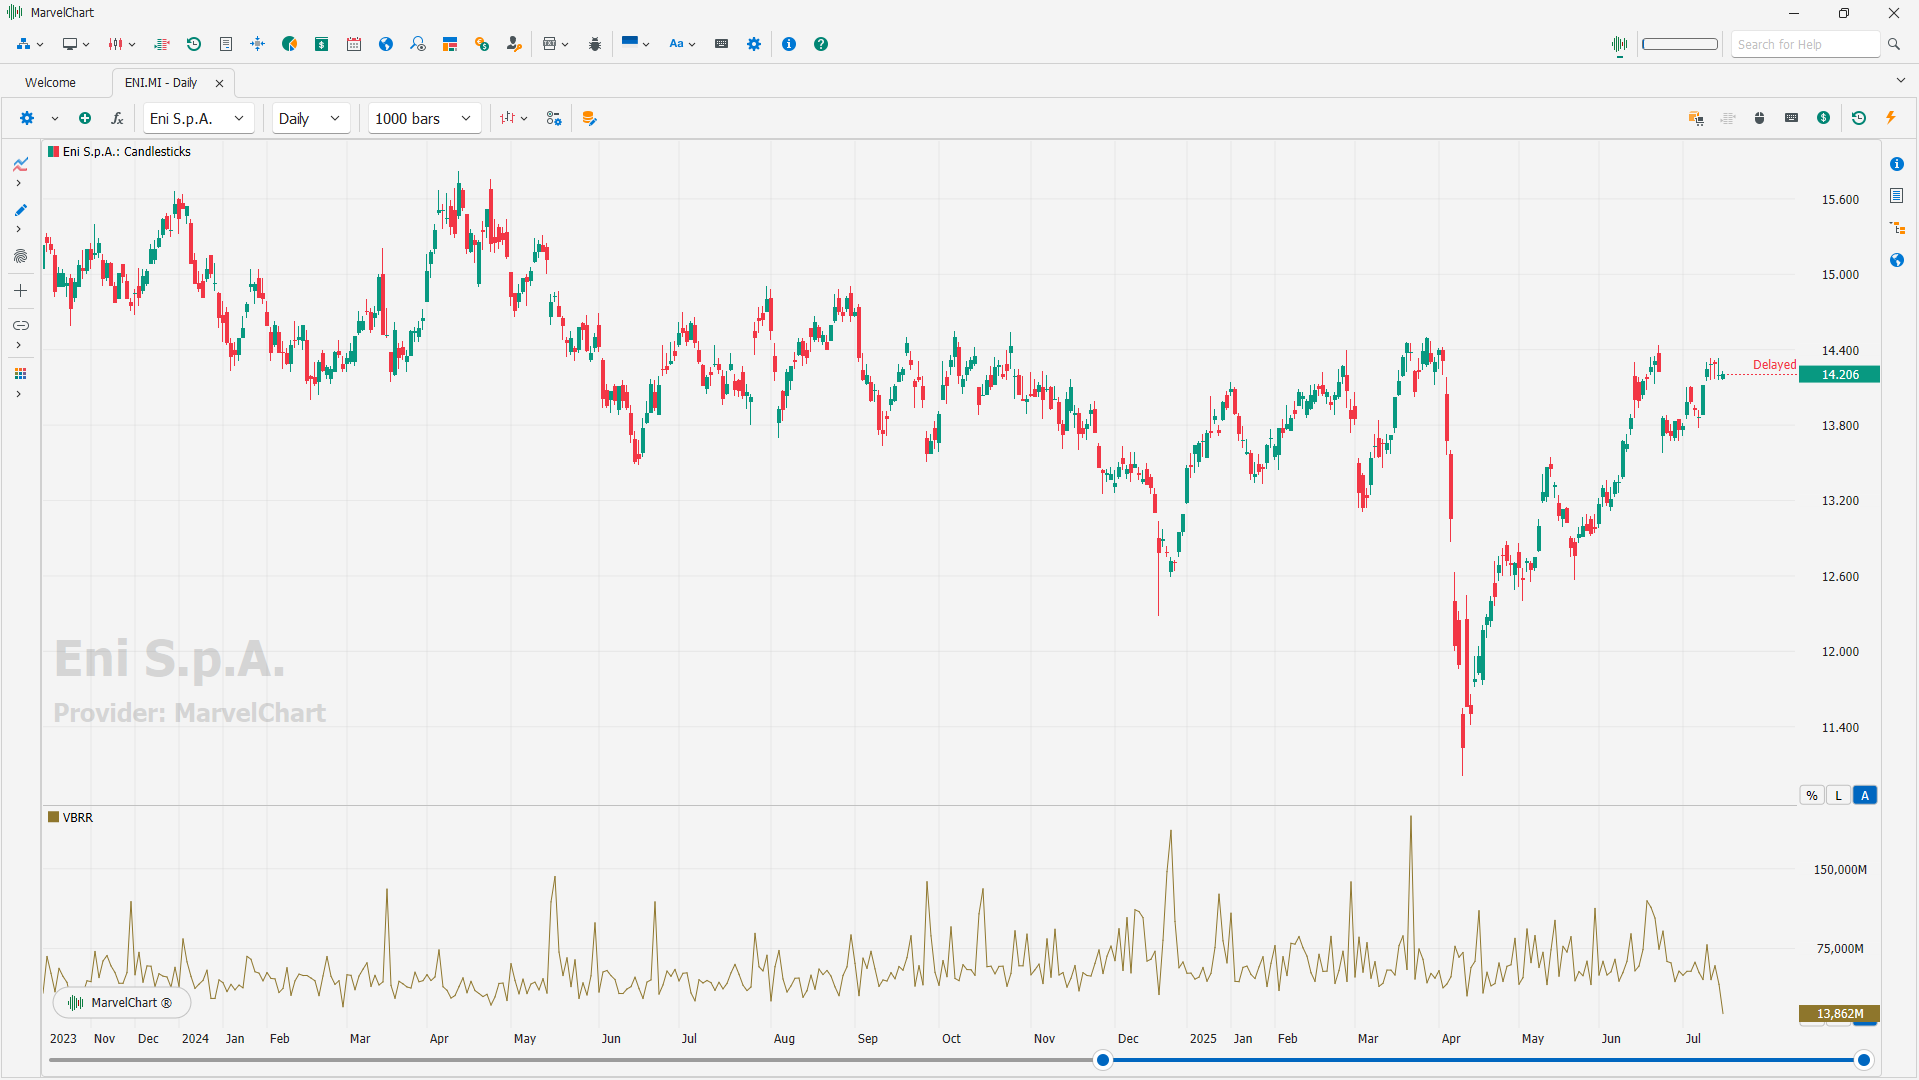
Task: Open the 1000 bars dropdown
Action: (424, 118)
